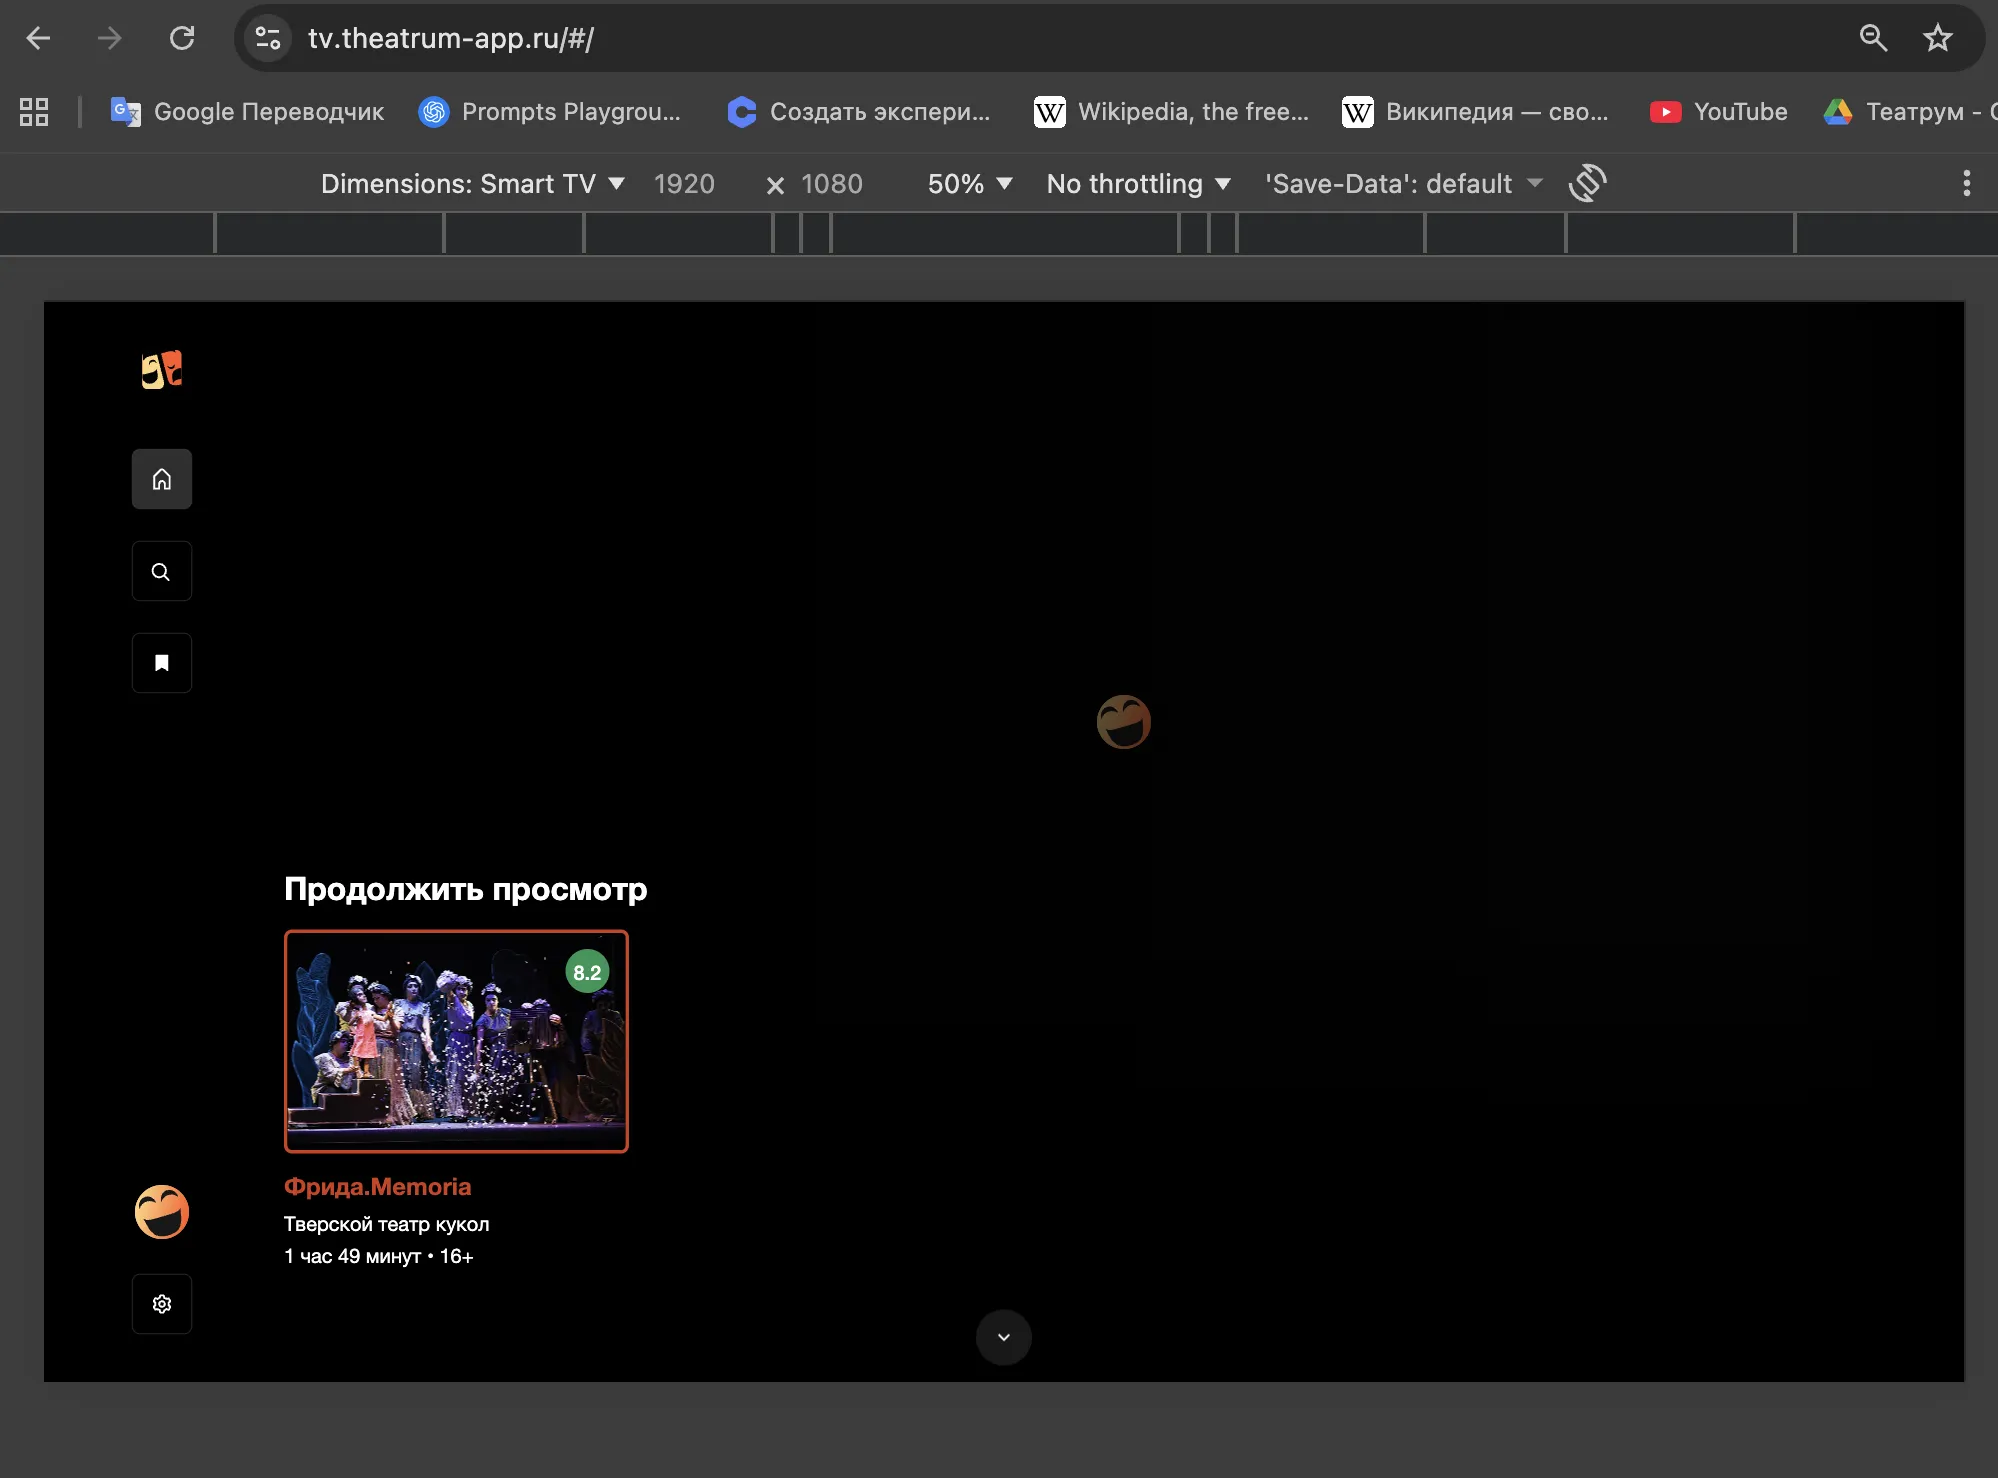Screen dimensions: 1998x1478
Task: Open the Фрида.Memoria performance thumbnail
Action: 456,1041
